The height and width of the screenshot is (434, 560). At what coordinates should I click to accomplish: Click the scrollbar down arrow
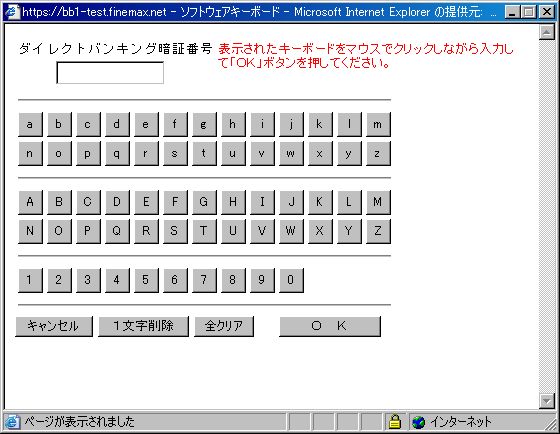[546, 400]
